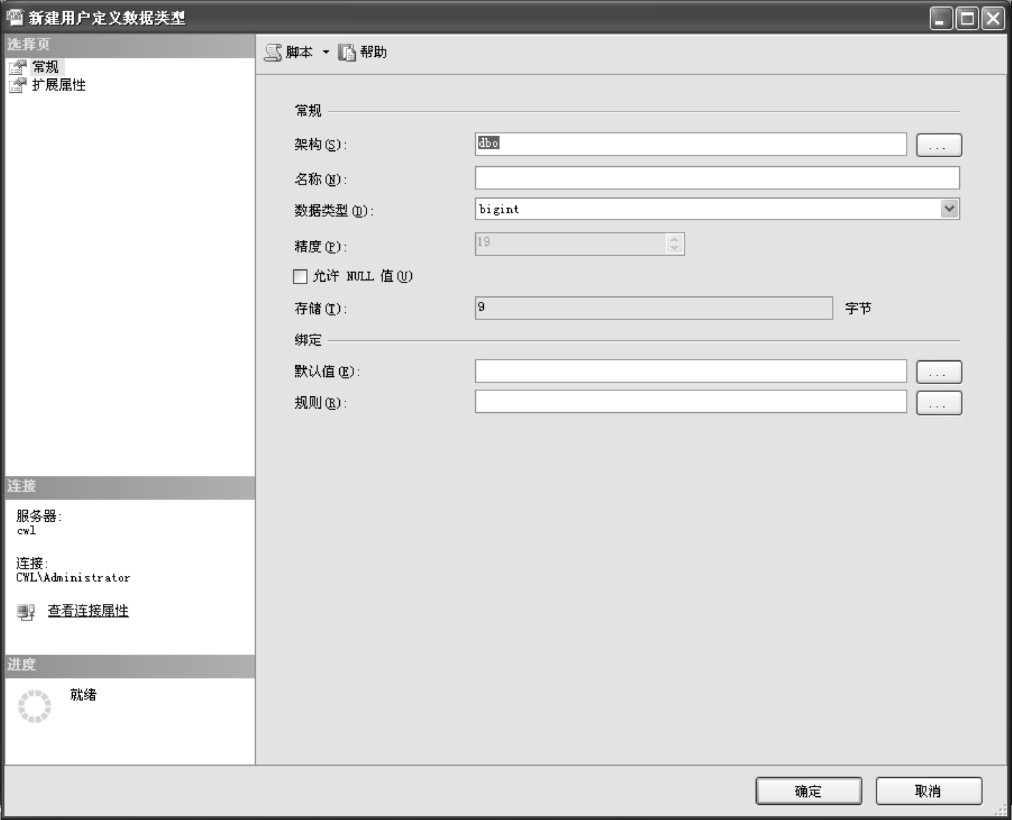Open the 脚本 dropdown arrow
Viewport: 1012px width, 820px height.
click(326, 52)
